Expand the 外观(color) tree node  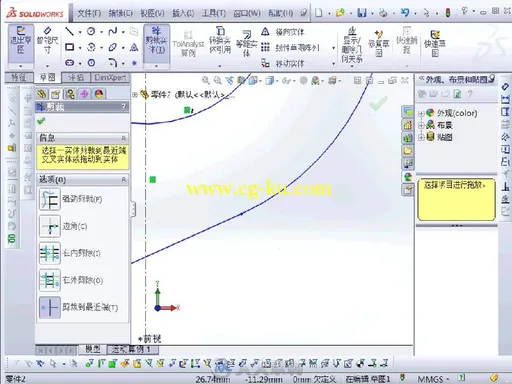(421, 113)
